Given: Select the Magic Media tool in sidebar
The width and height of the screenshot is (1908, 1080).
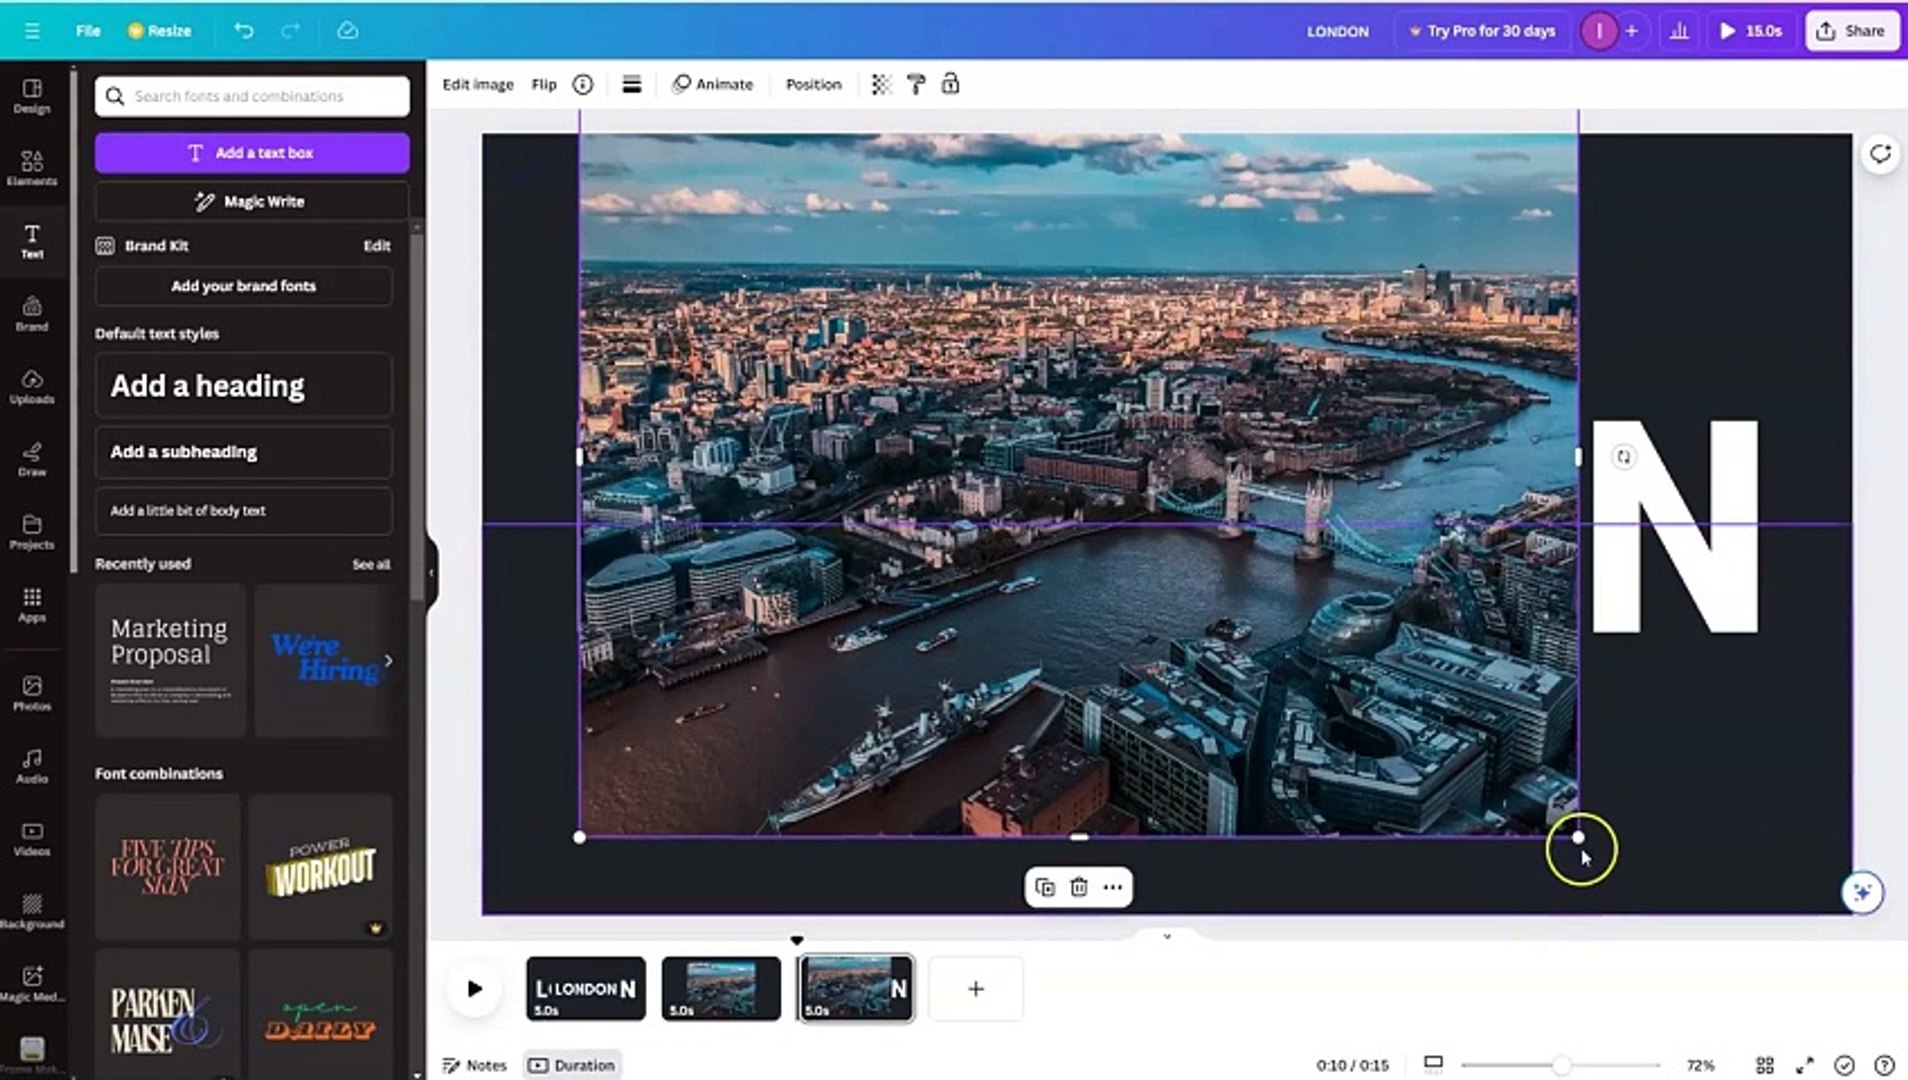Looking at the screenshot, I should coord(32,982).
